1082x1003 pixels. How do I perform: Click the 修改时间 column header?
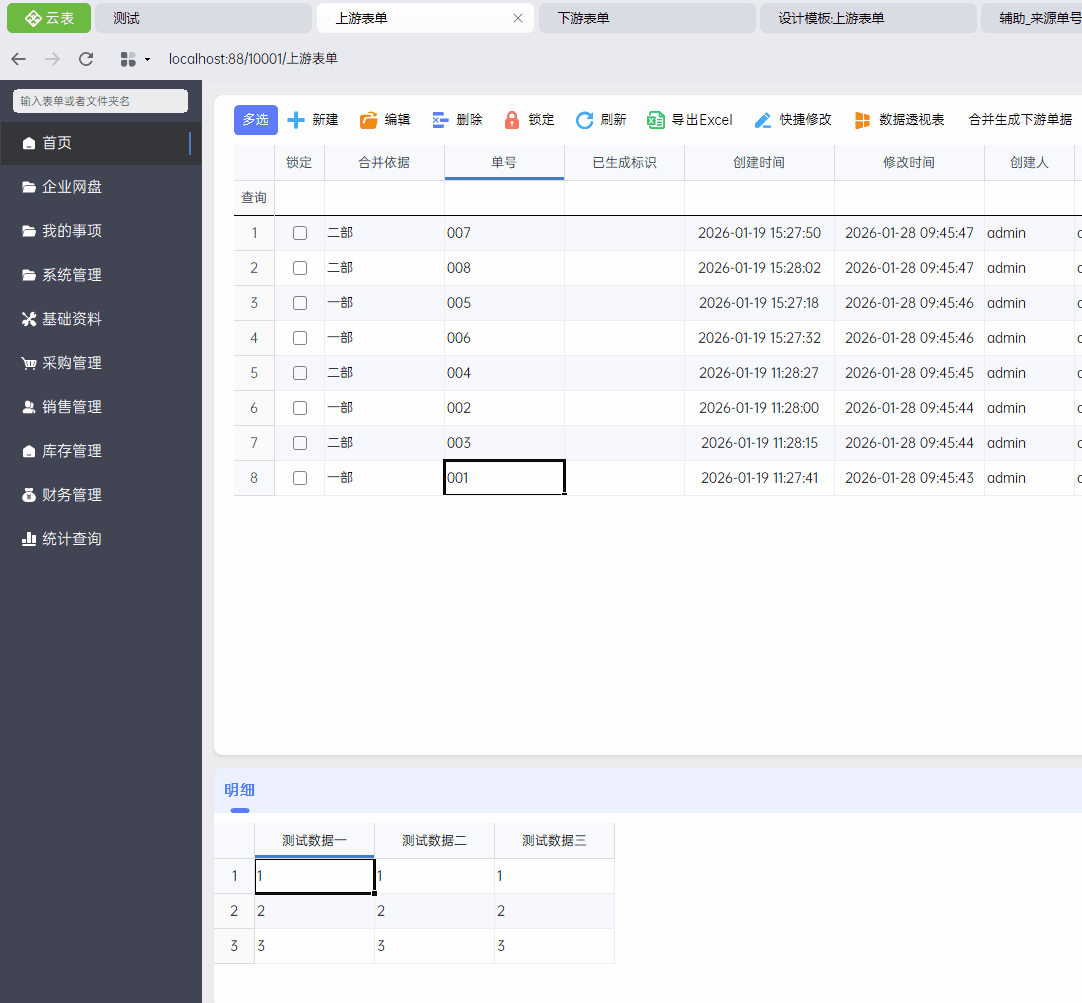tap(909, 163)
